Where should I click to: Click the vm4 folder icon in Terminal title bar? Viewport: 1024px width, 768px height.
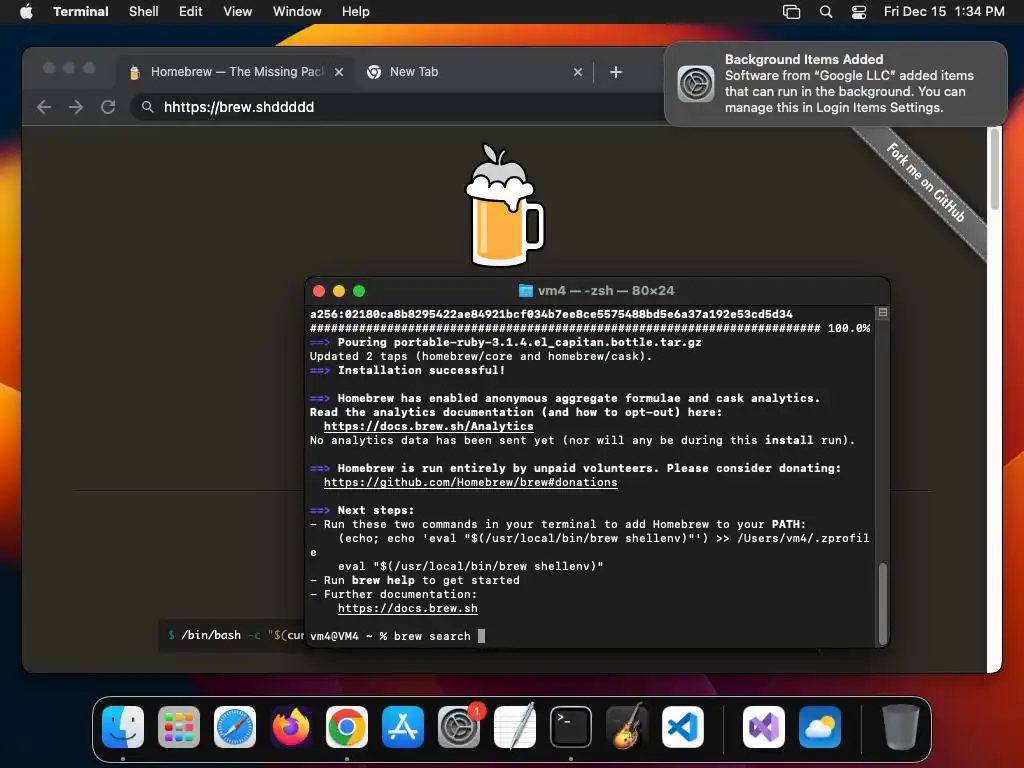click(x=526, y=291)
